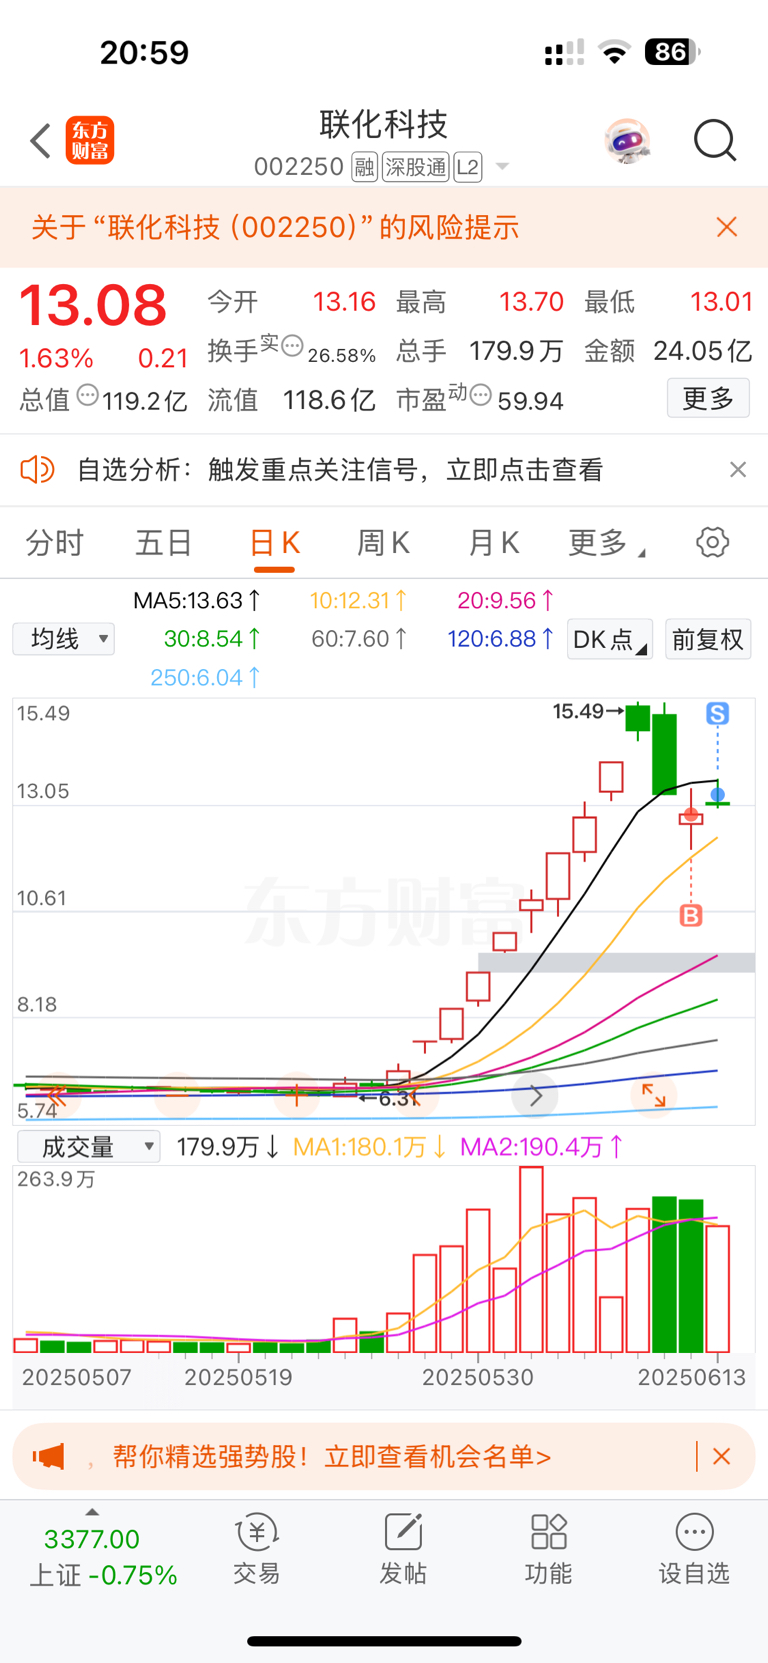Tap the chart's move-right arrow icon
This screenshot has height=1663, width=768.
point(535,1096)
